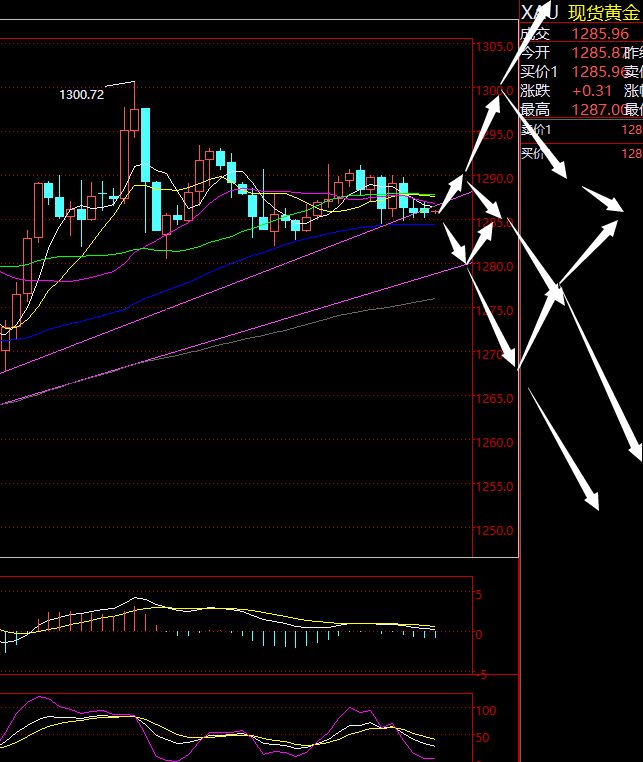Click the 今开 label

(535, 52)
